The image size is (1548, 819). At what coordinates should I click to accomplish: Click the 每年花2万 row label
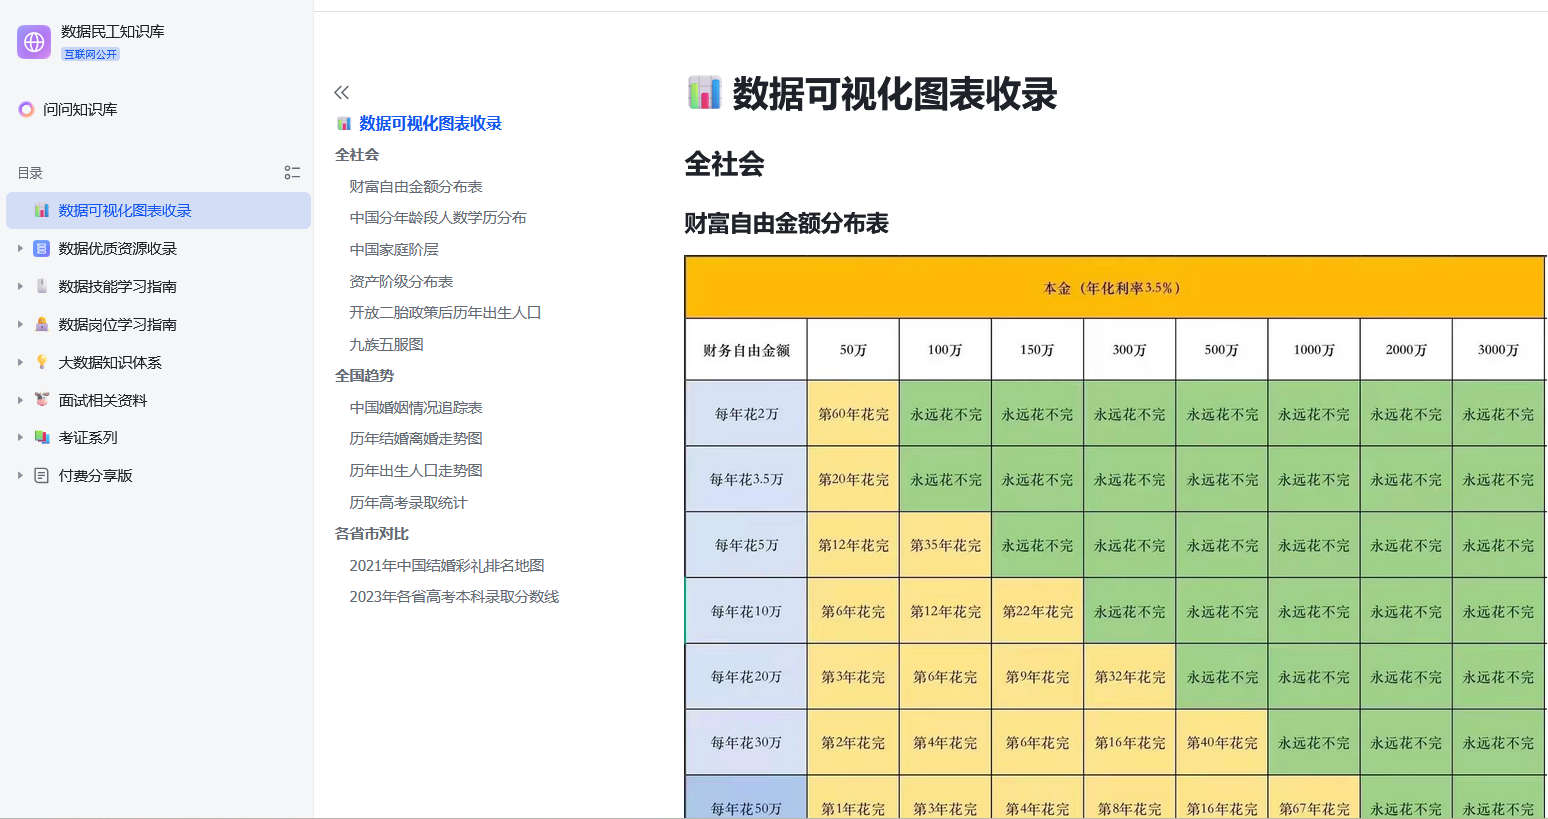[746, 414]
